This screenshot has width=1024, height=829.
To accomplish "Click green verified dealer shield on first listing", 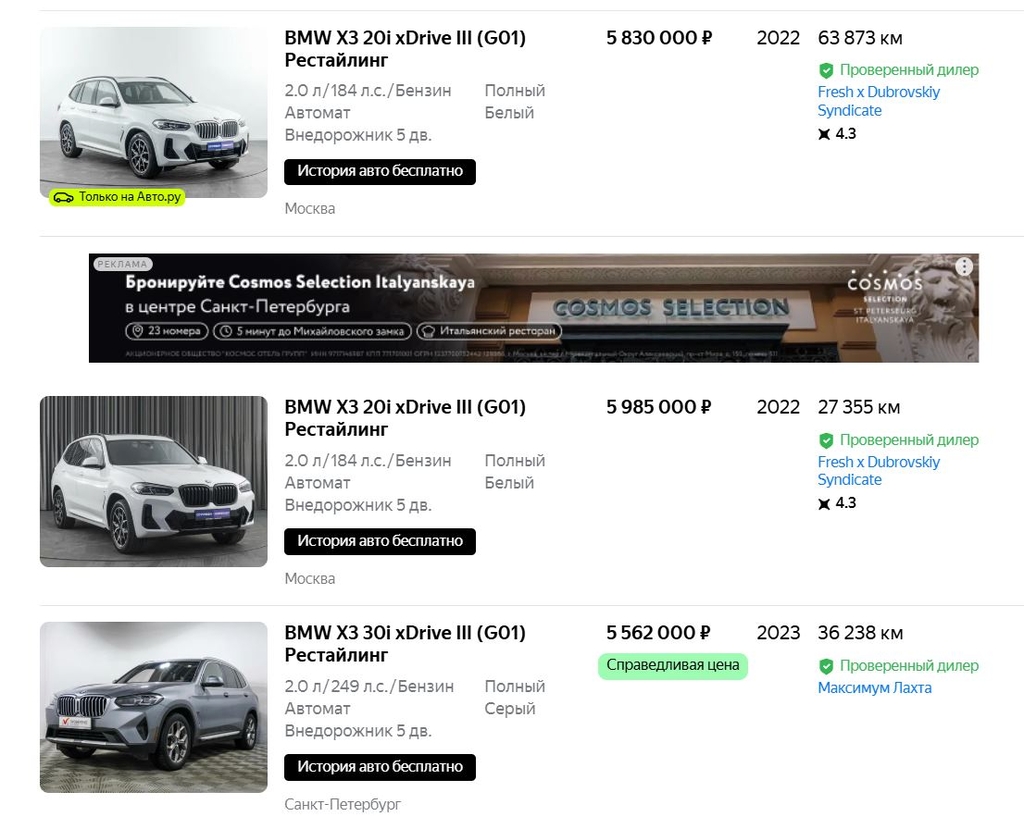I will (x=826, y=71).
